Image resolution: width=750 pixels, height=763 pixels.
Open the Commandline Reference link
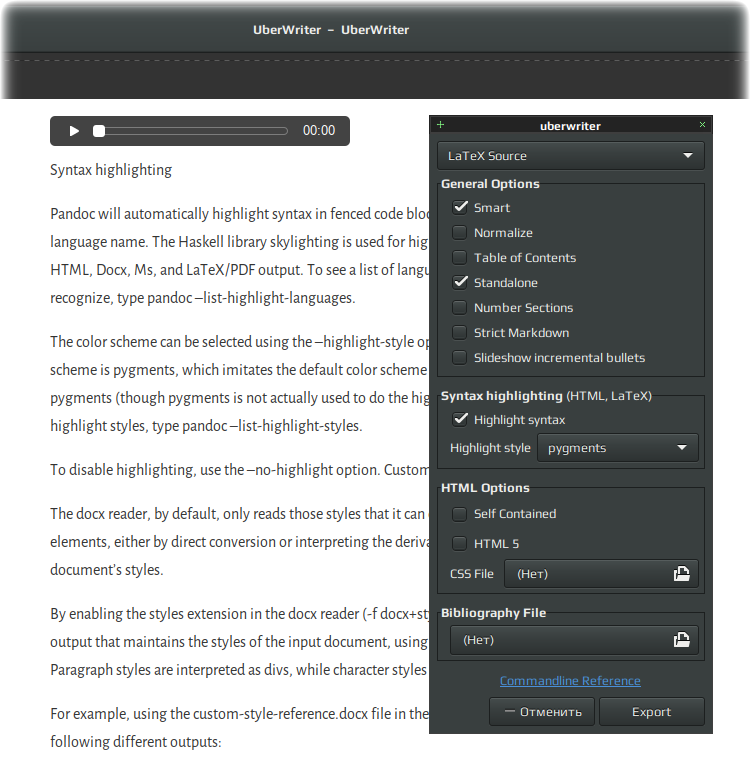pos(570,681)
